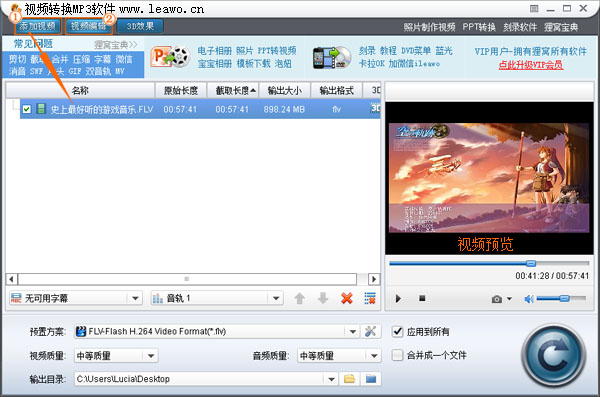The width and height of the screenshot is (600, 397).
Task: Click the red X remove file icon
Action: [347, 298]
